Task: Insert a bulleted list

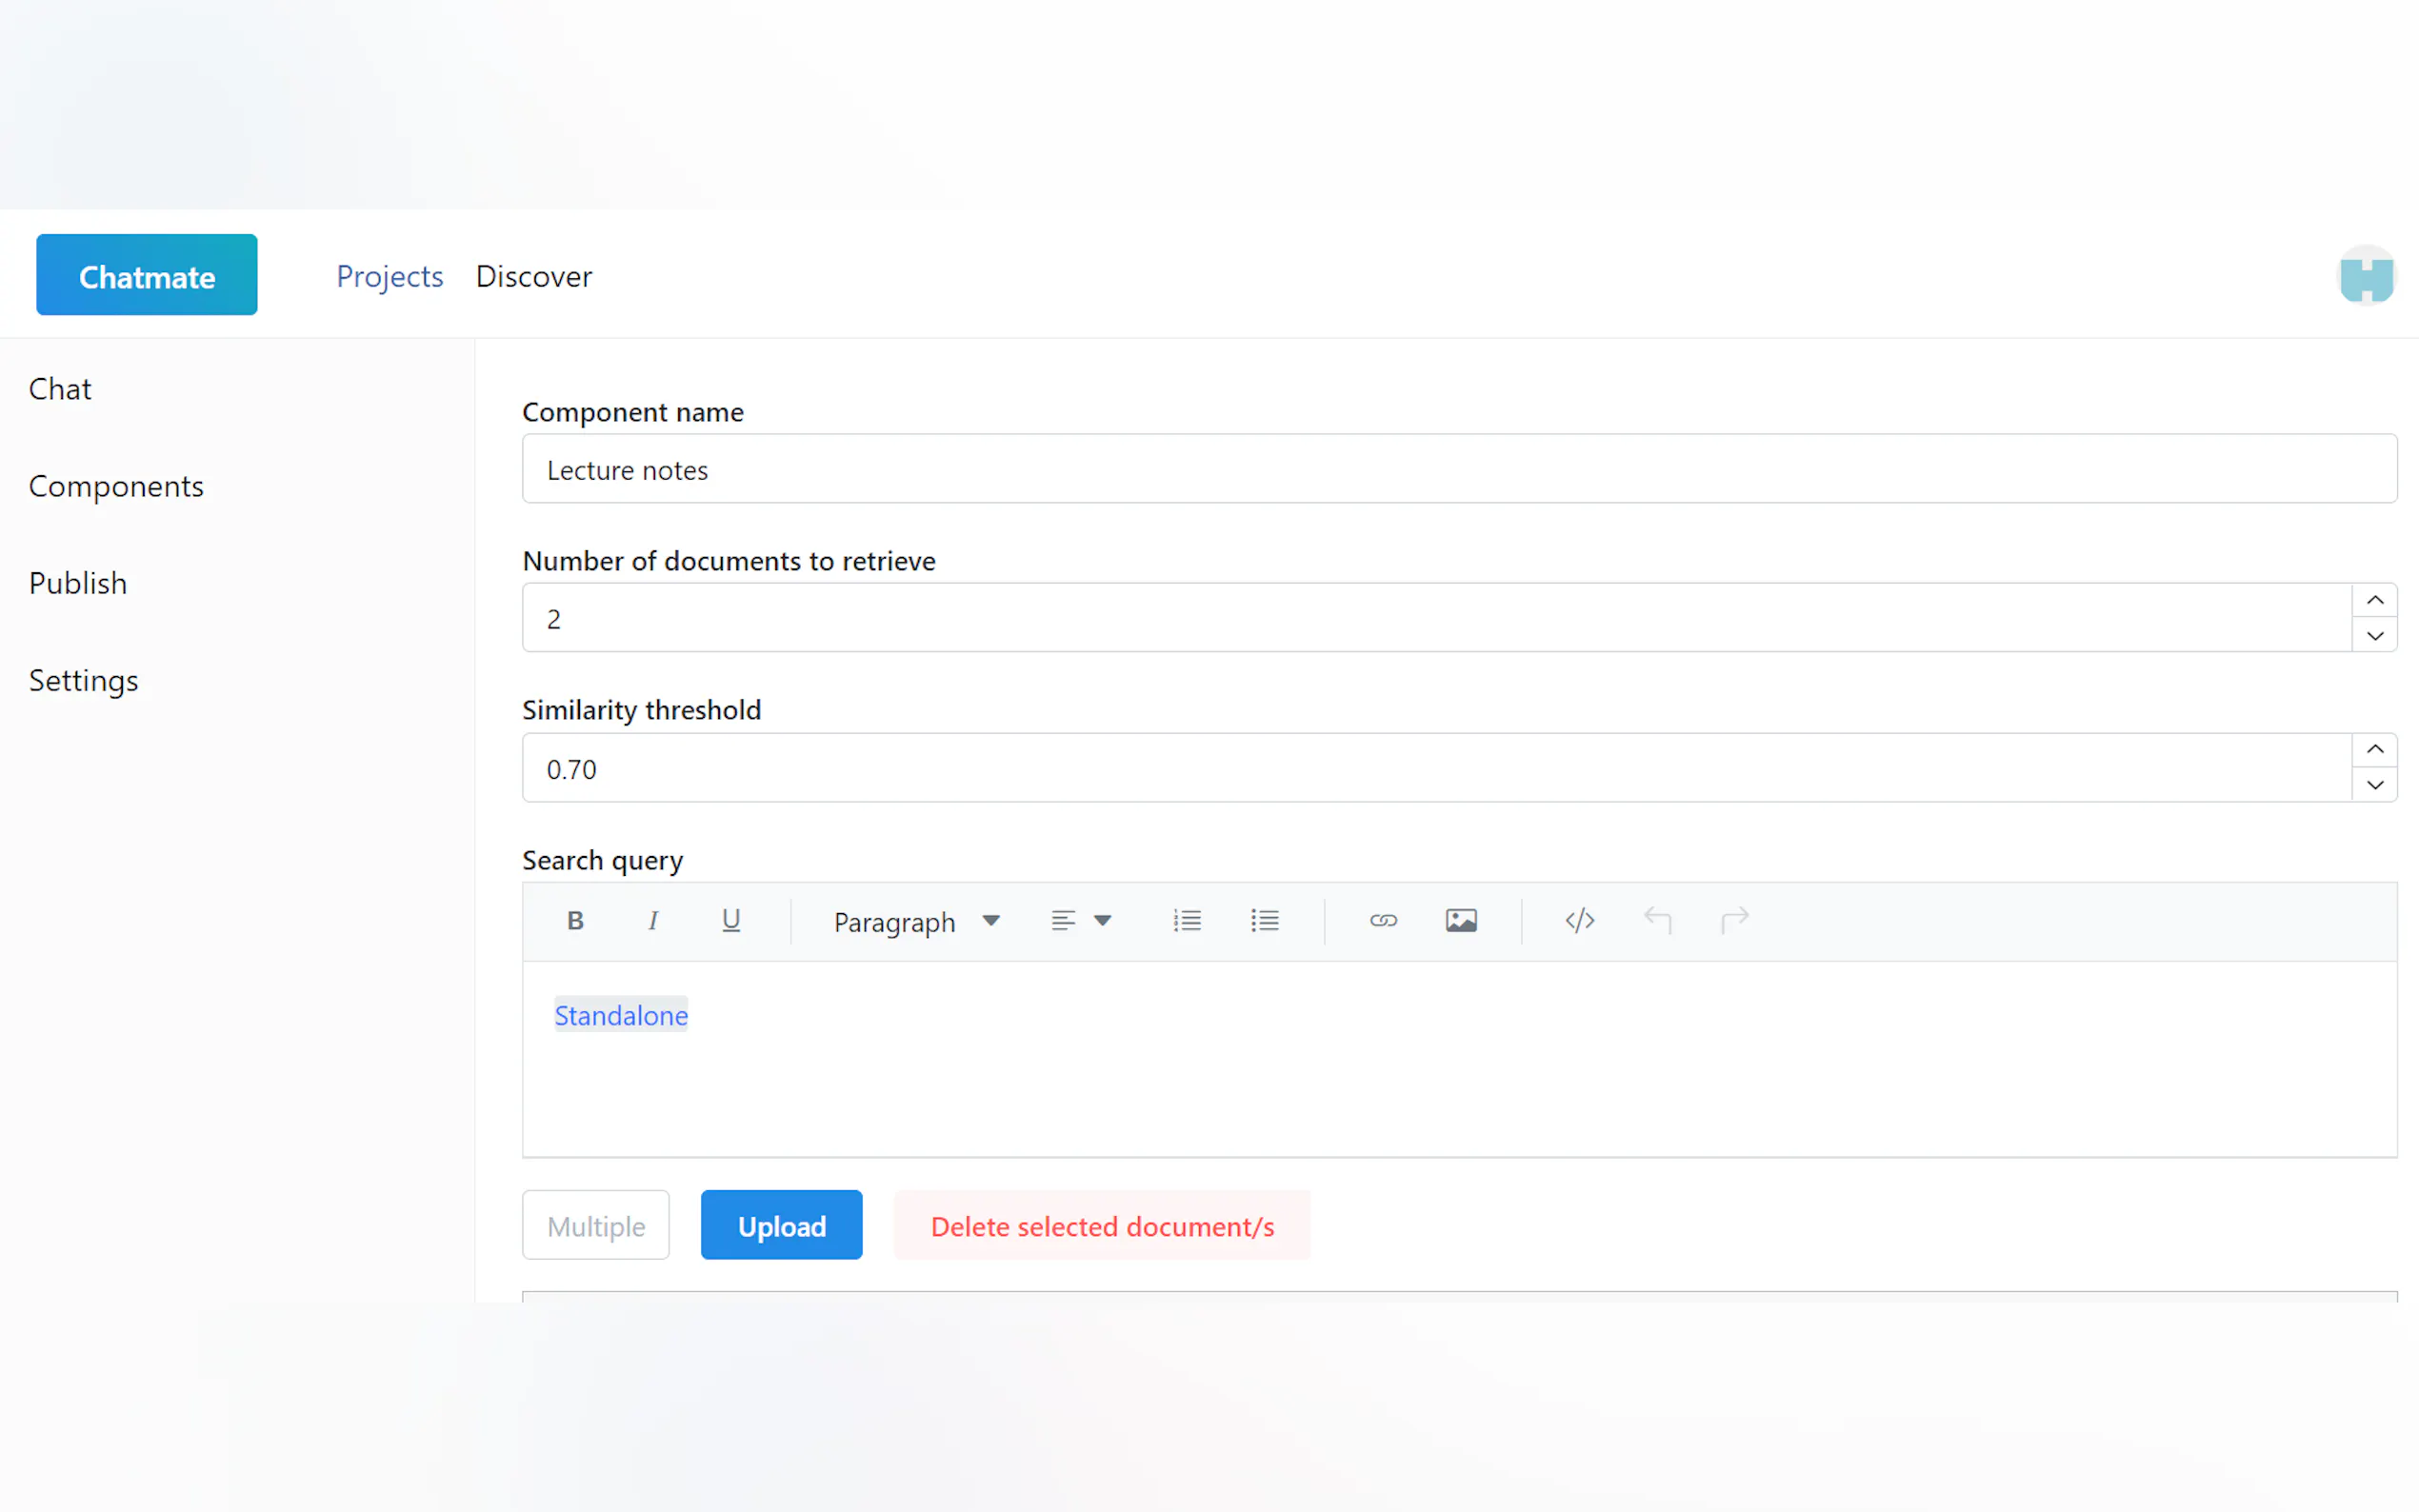Action: (x=1264, y=920)
